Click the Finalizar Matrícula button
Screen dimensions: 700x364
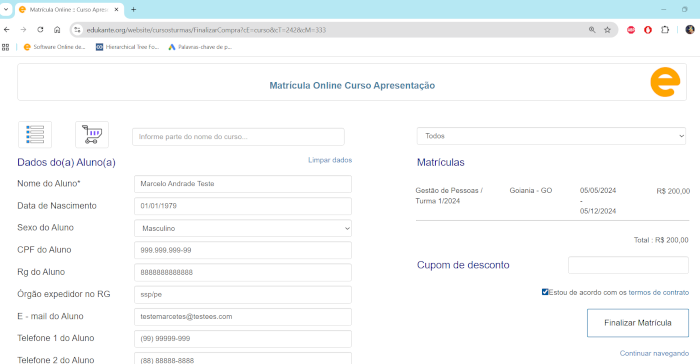[638, 323]
